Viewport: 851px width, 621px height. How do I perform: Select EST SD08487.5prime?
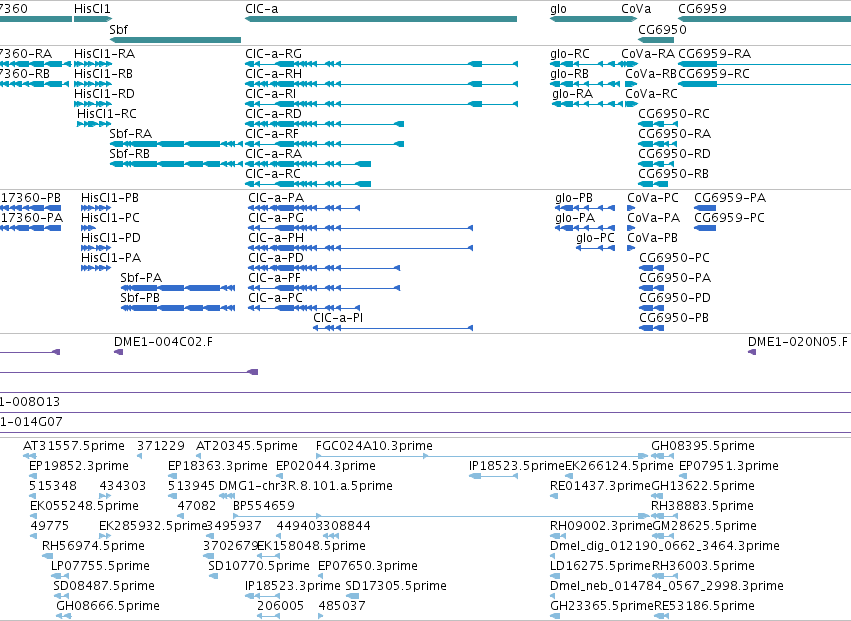104,586
